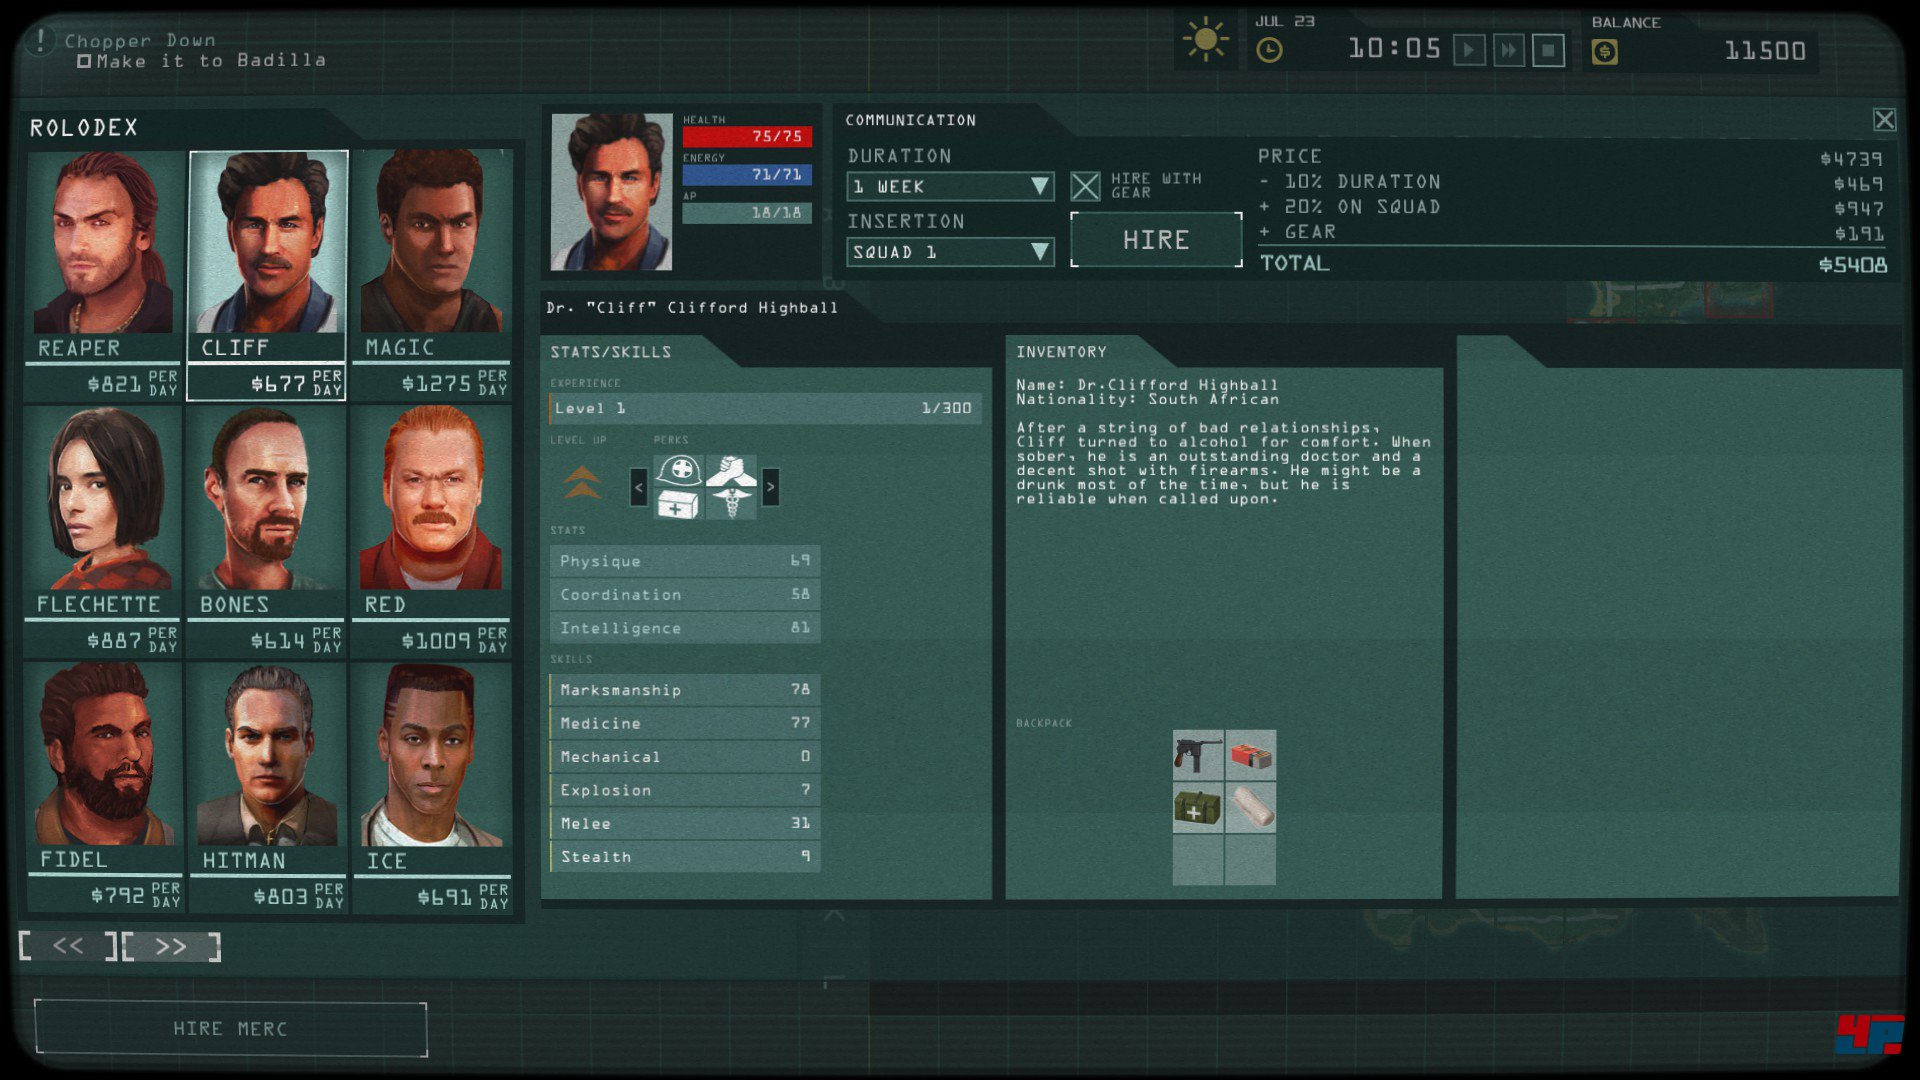Screen dimensions: 1920x1080
Task: Click the first aid box perk icon
Action: click(678, 504)
